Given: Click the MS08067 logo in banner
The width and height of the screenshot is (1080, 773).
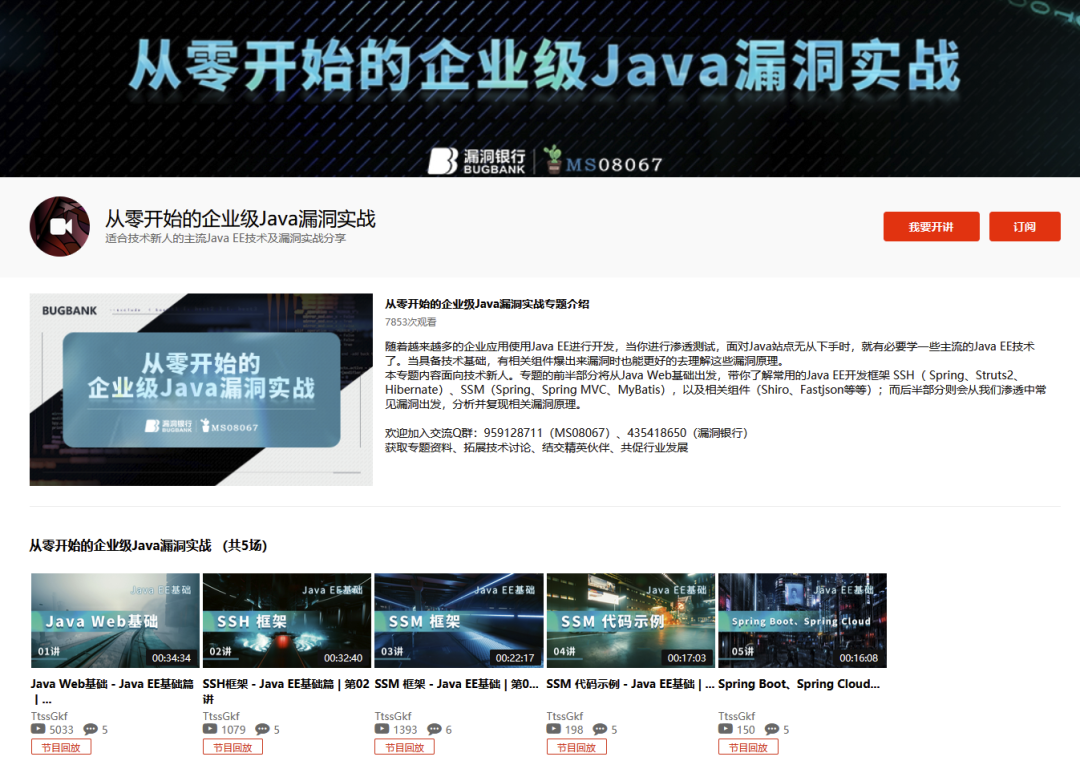Looking at the screenshot, I should point(603,160).
